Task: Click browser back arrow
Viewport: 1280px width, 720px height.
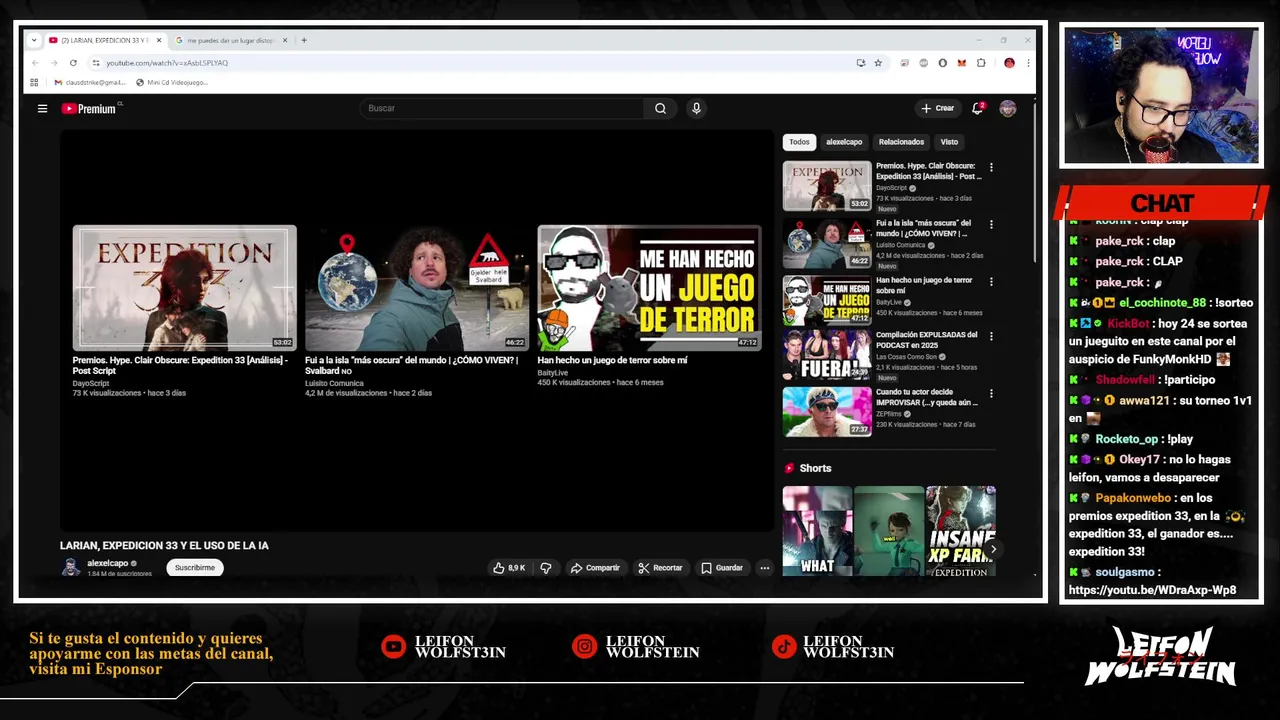Action: click(x=35, y=63)
